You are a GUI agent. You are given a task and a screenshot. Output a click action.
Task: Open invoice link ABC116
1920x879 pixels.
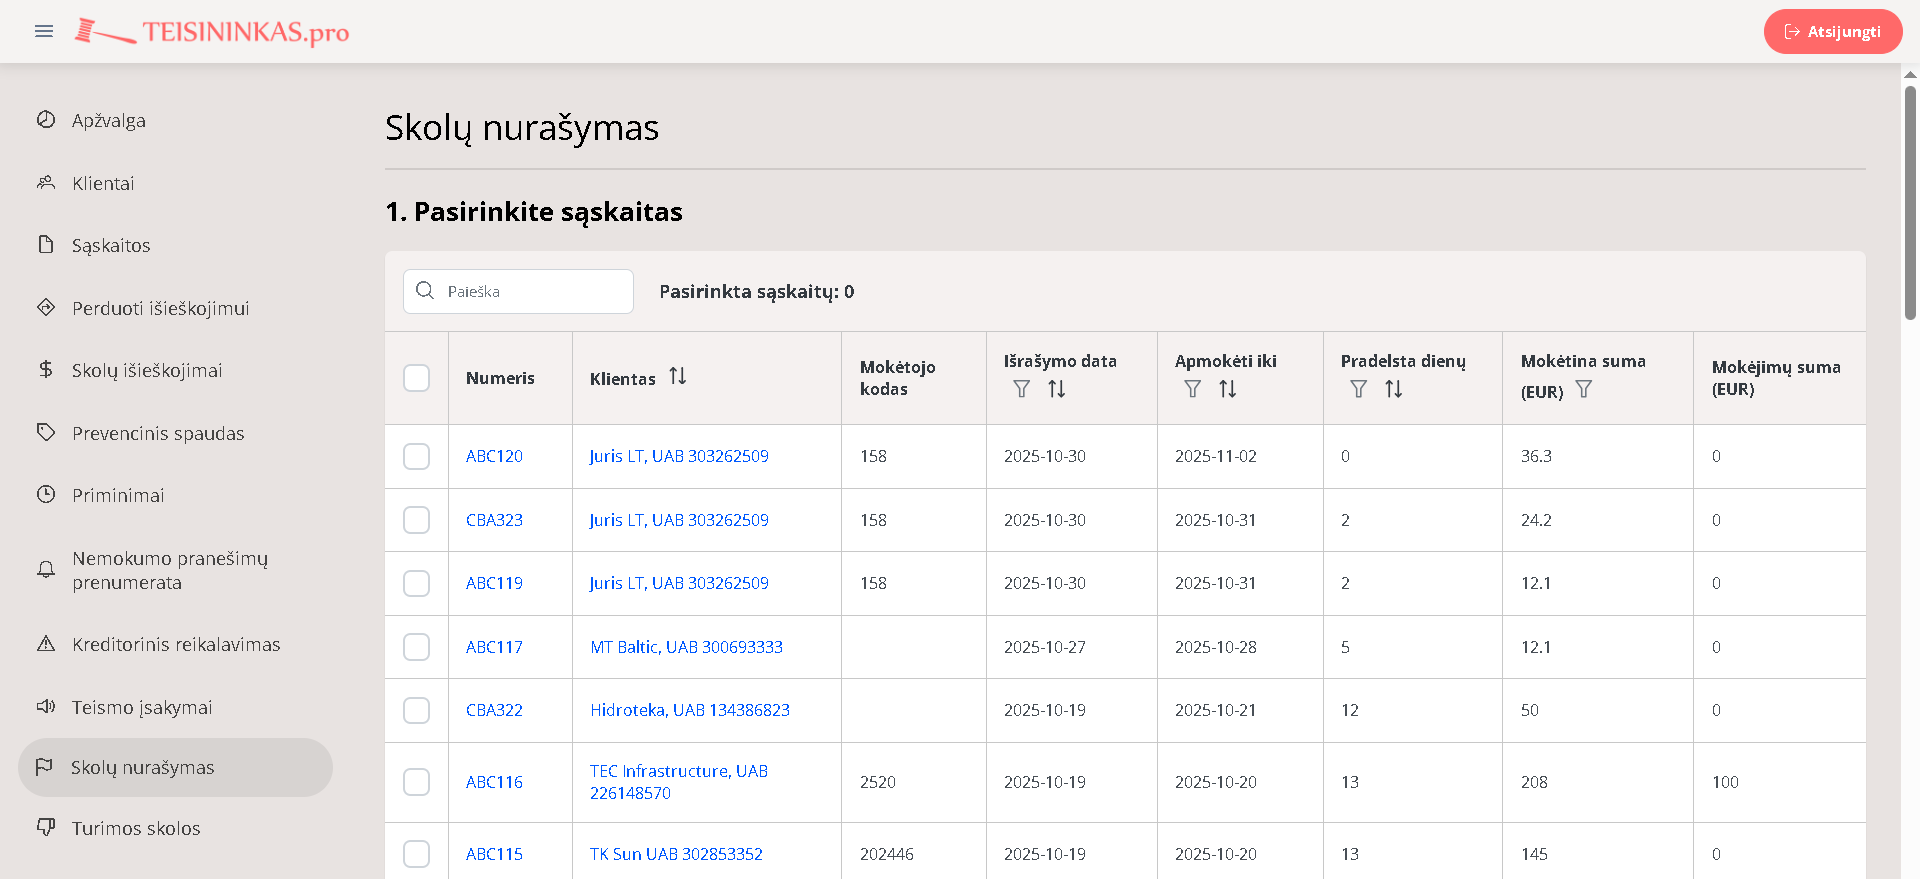[x=494, y=782]
